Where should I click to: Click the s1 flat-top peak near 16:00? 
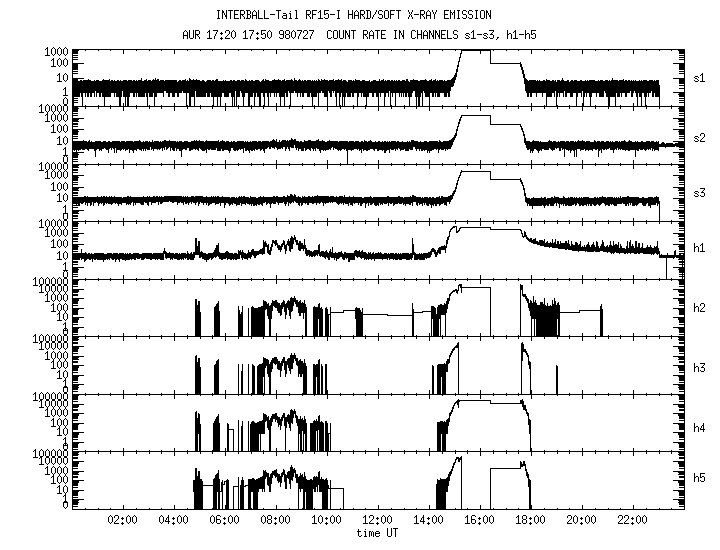[x=475, y=51]
